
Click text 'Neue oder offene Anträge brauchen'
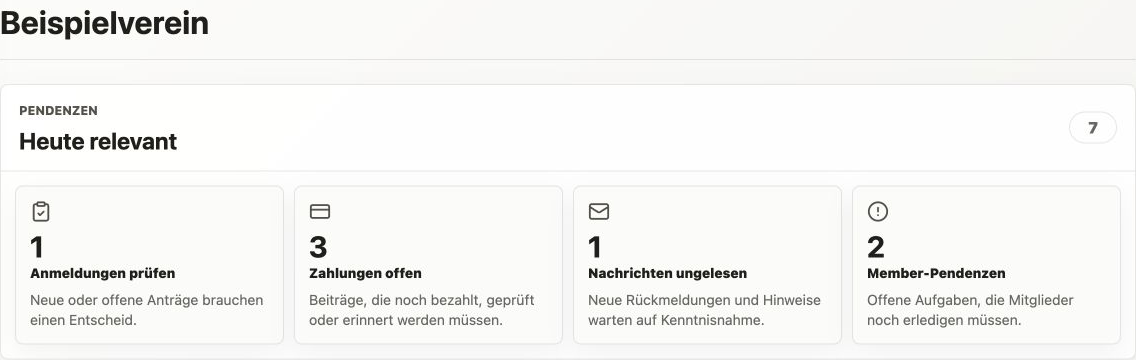tap(147, 300)
